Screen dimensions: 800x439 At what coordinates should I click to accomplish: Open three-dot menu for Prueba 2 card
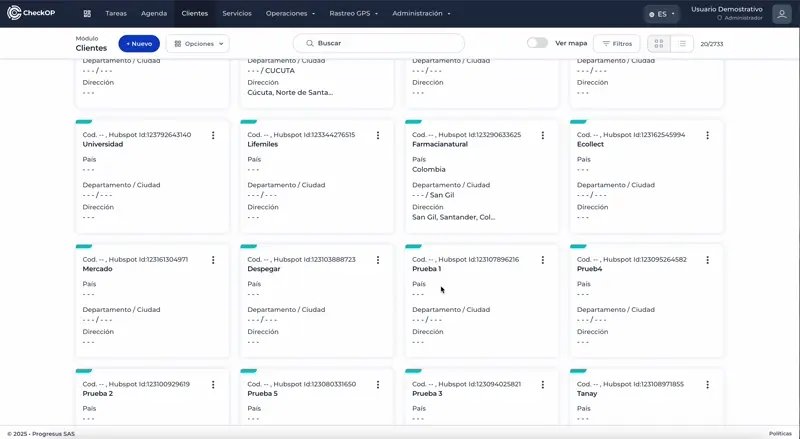pyautogui.click(x=213, y=384)
